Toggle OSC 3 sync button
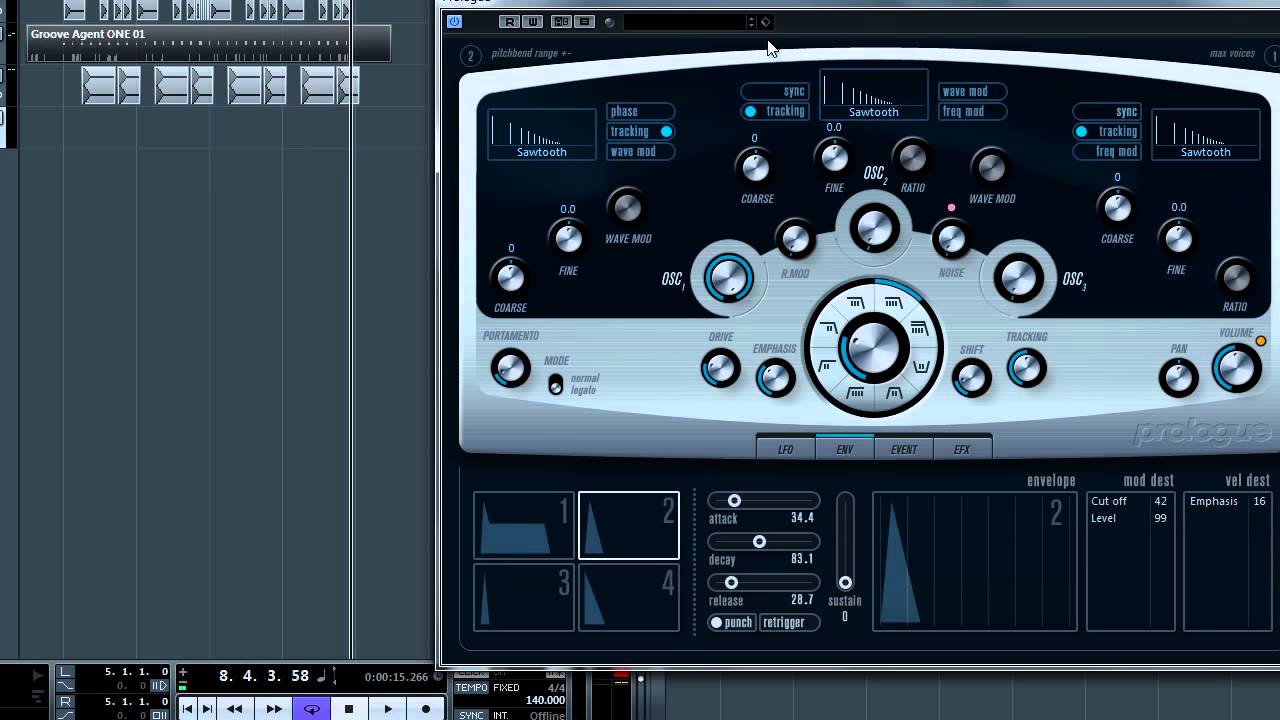This screenshot has height=720, width=1280. [1107, 111]
